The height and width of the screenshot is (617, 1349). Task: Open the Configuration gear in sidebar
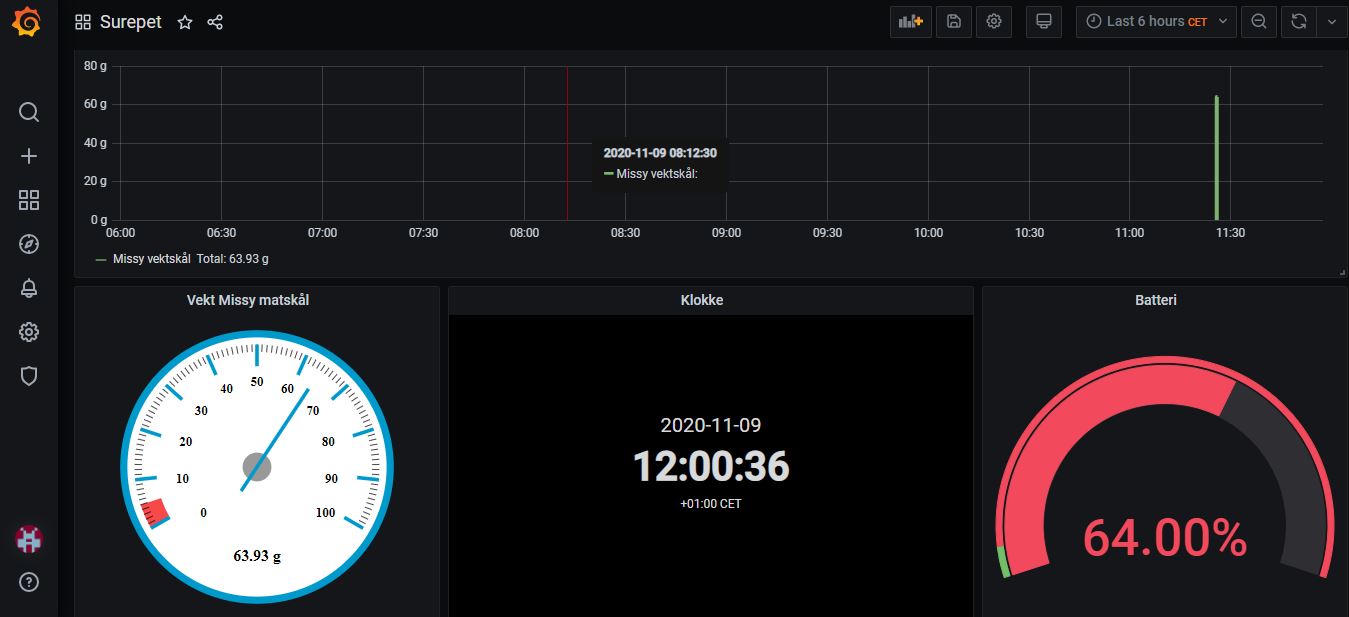(29, 332)
